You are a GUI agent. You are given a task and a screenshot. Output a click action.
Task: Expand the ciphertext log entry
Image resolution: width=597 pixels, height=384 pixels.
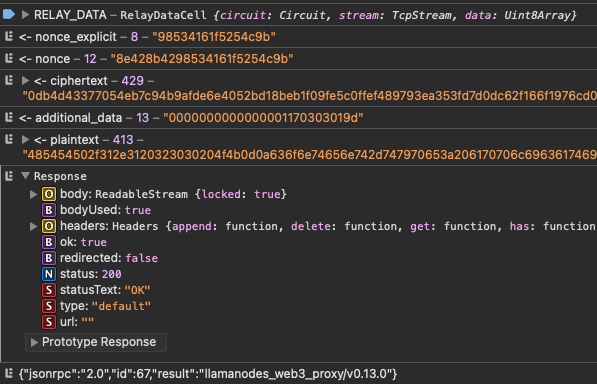click(x=26, y=81)
